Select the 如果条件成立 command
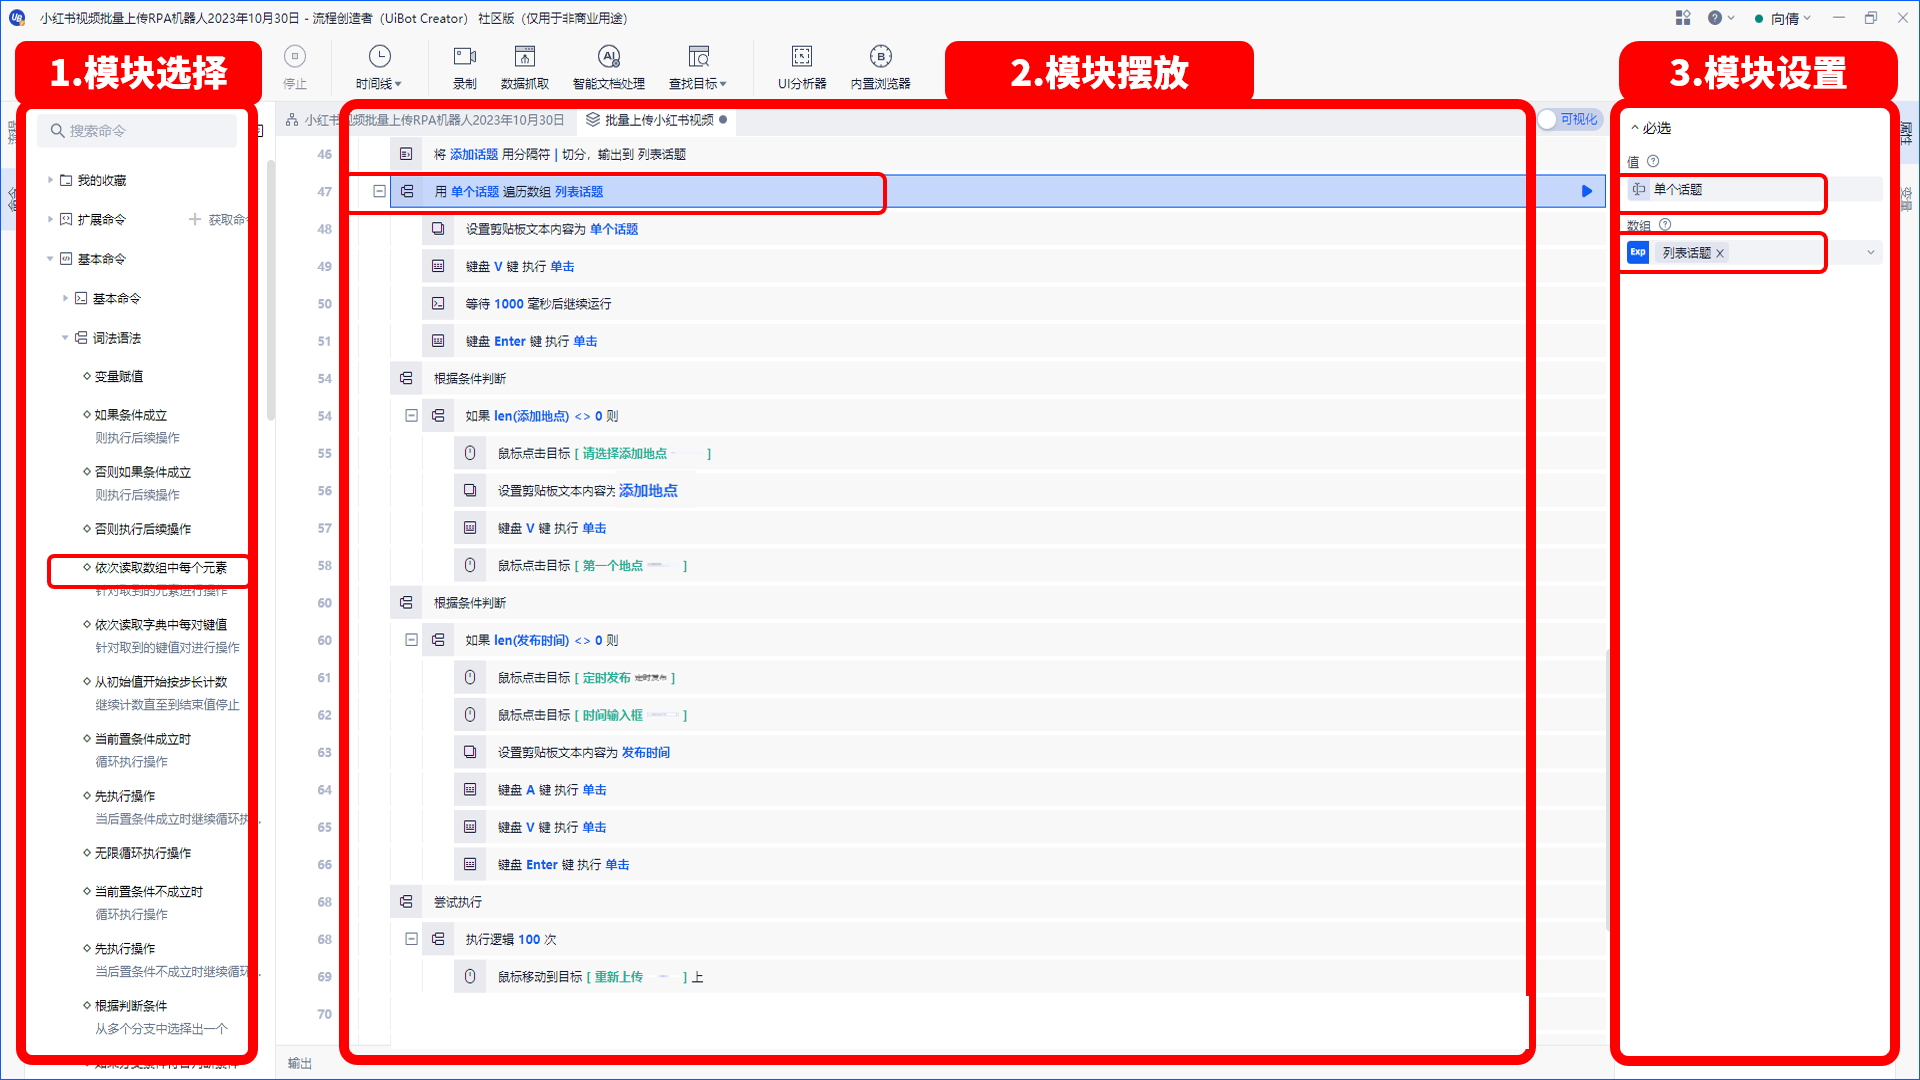The image size is (1920, 1080). [131, 415]
